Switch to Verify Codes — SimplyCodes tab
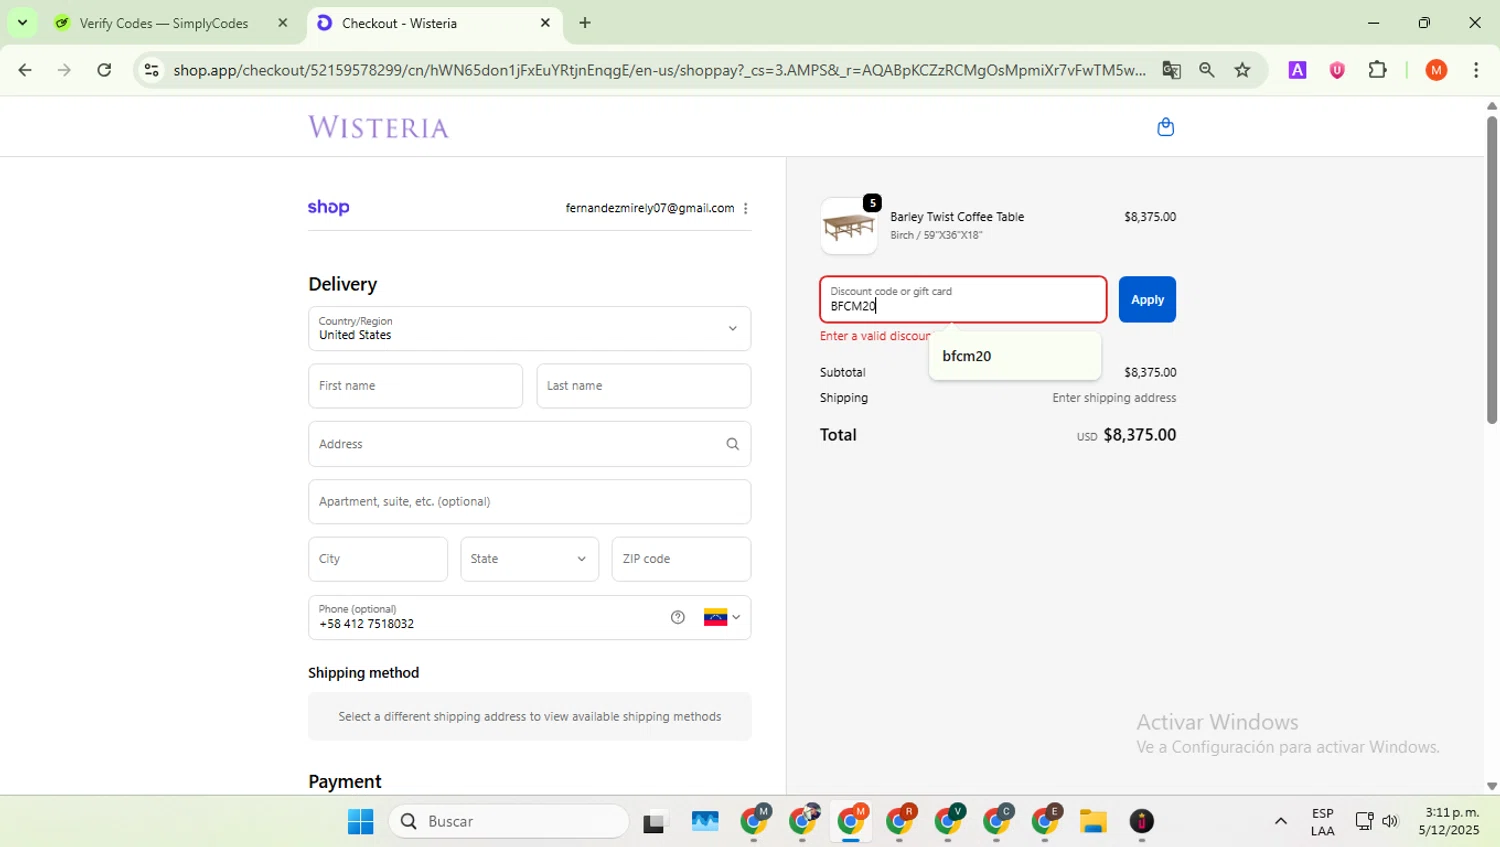 click(x=163, y=23)
